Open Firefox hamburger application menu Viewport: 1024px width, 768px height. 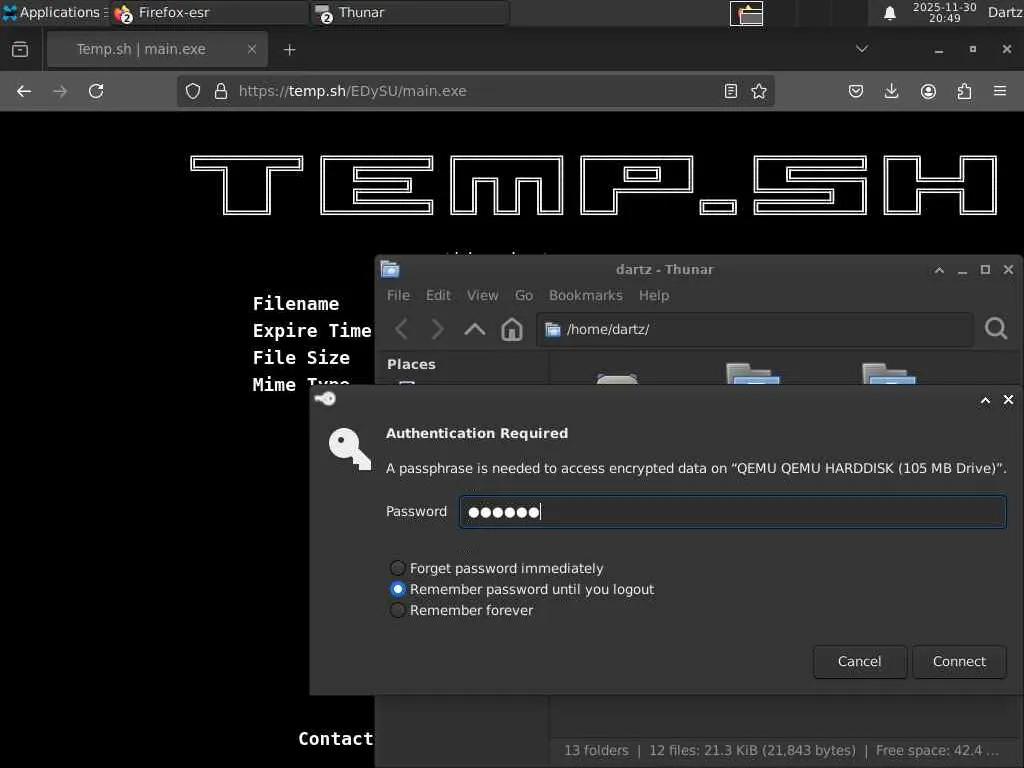tap(1000, 91)
